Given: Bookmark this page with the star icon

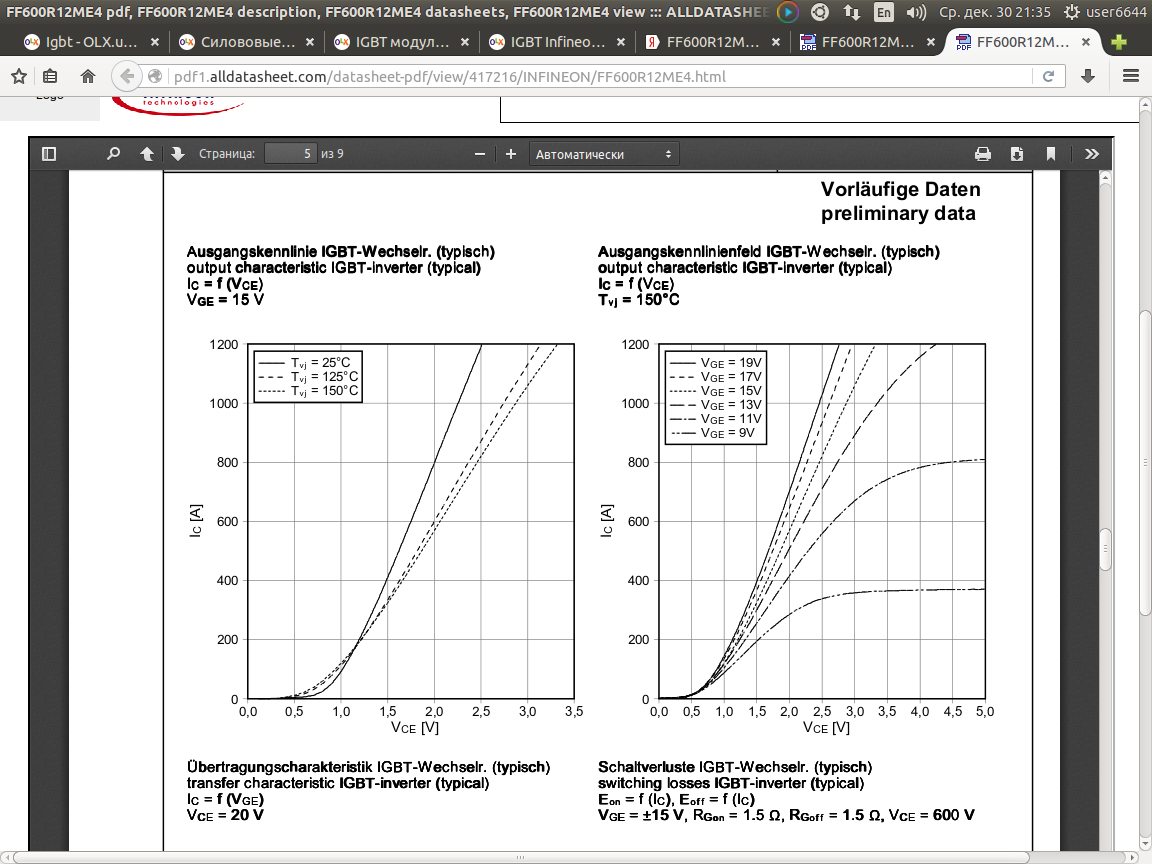Looking at the screenshot, I should click(x=18, y=77).
